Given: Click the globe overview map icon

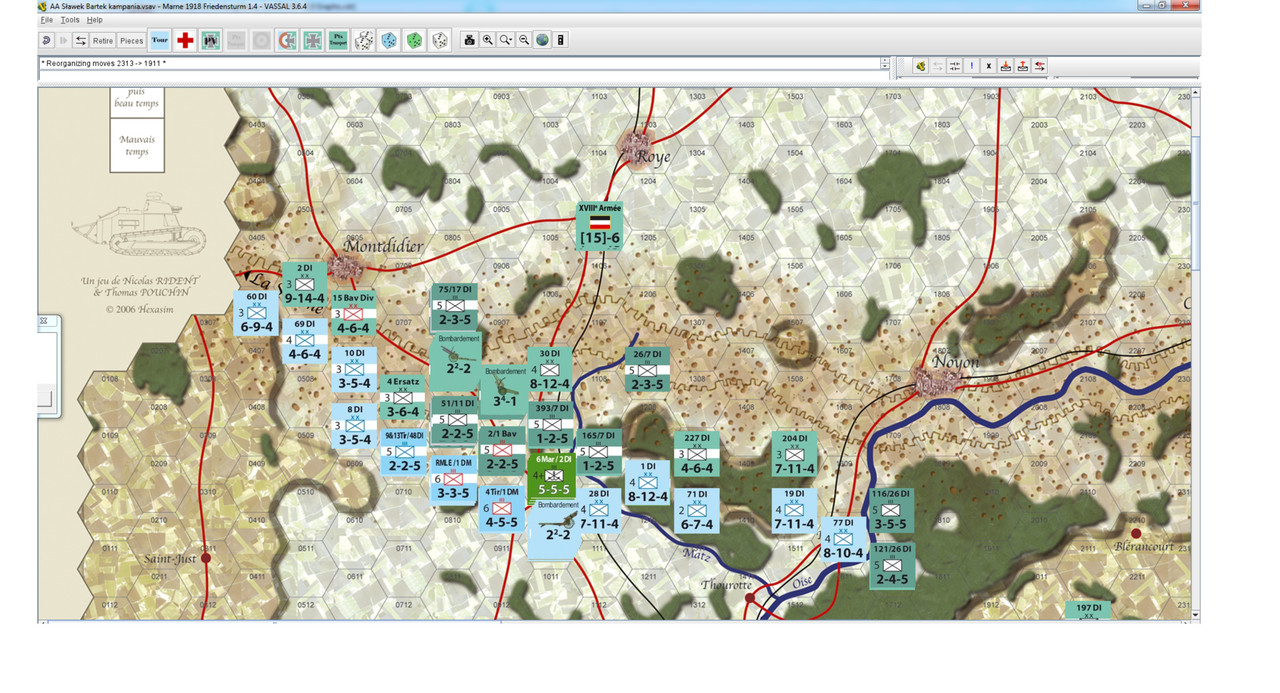Looking at the screenshot, I should pyautogui.click(x=542, y=41).
